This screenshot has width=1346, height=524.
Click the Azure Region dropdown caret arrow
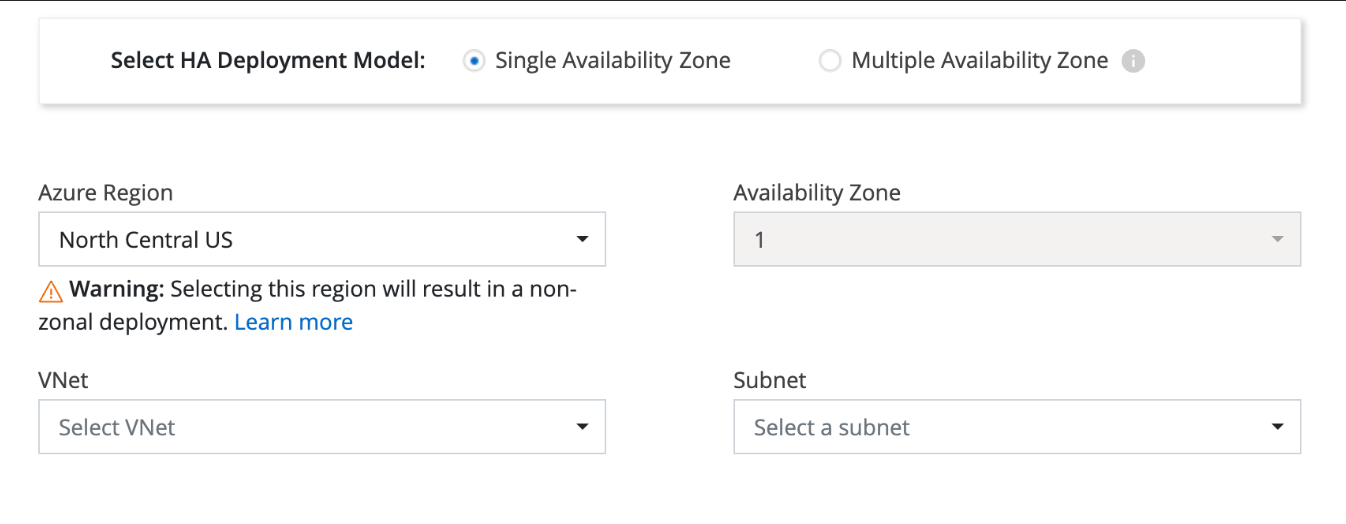pos(582,240)
